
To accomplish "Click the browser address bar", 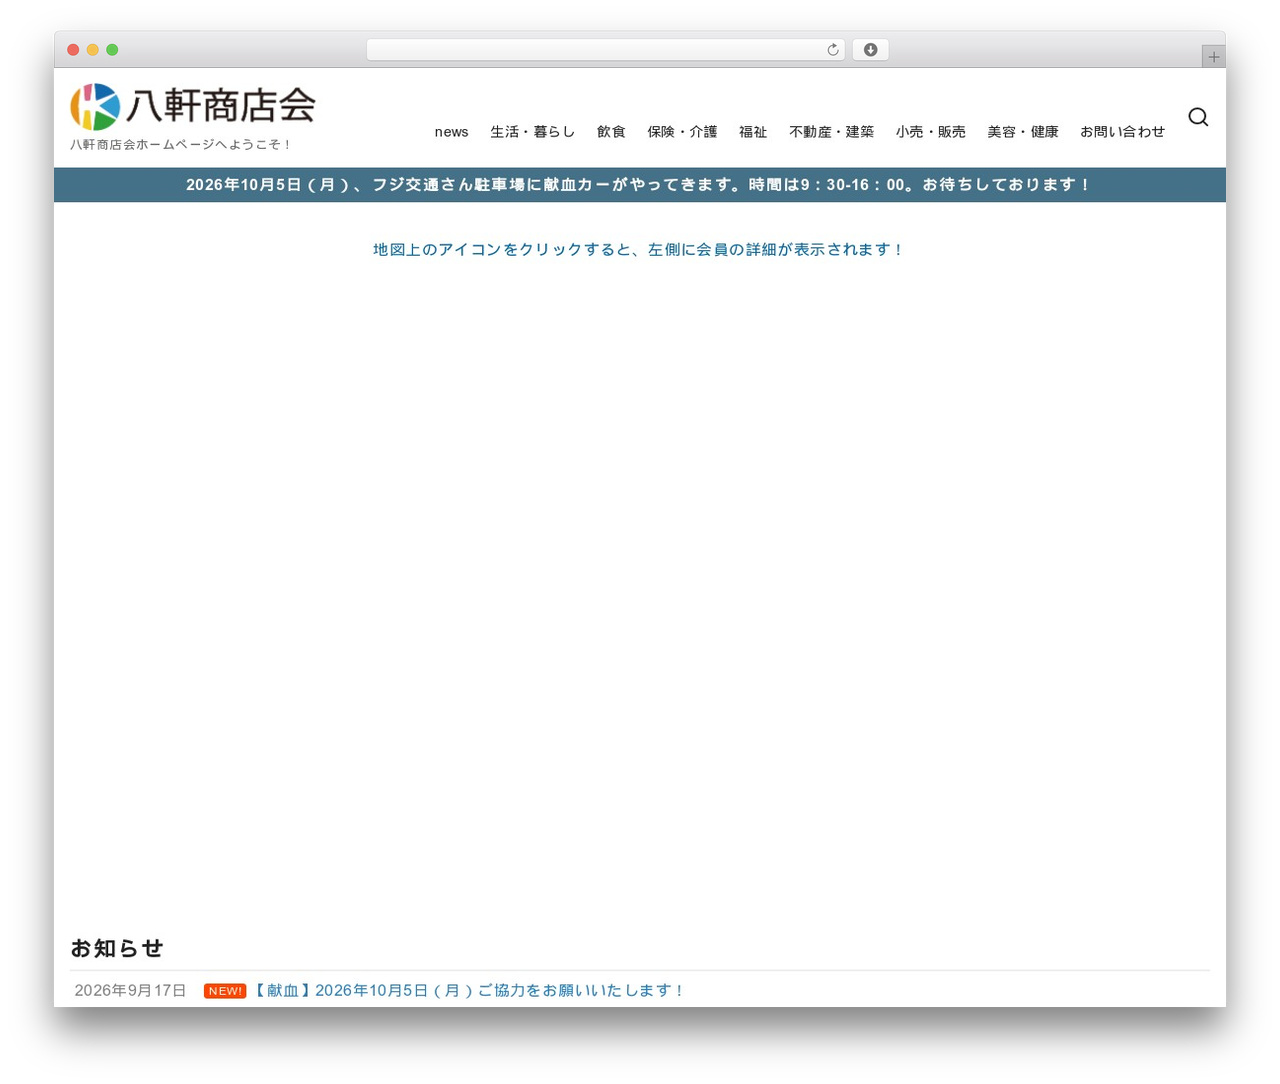I will point(606,50).
